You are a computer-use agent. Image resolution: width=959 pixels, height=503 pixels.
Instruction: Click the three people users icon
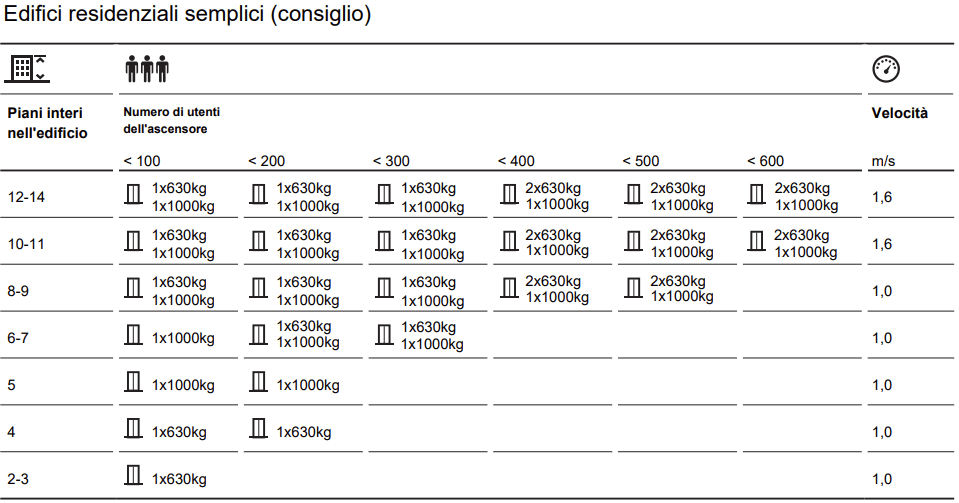[x=147, y=69]
